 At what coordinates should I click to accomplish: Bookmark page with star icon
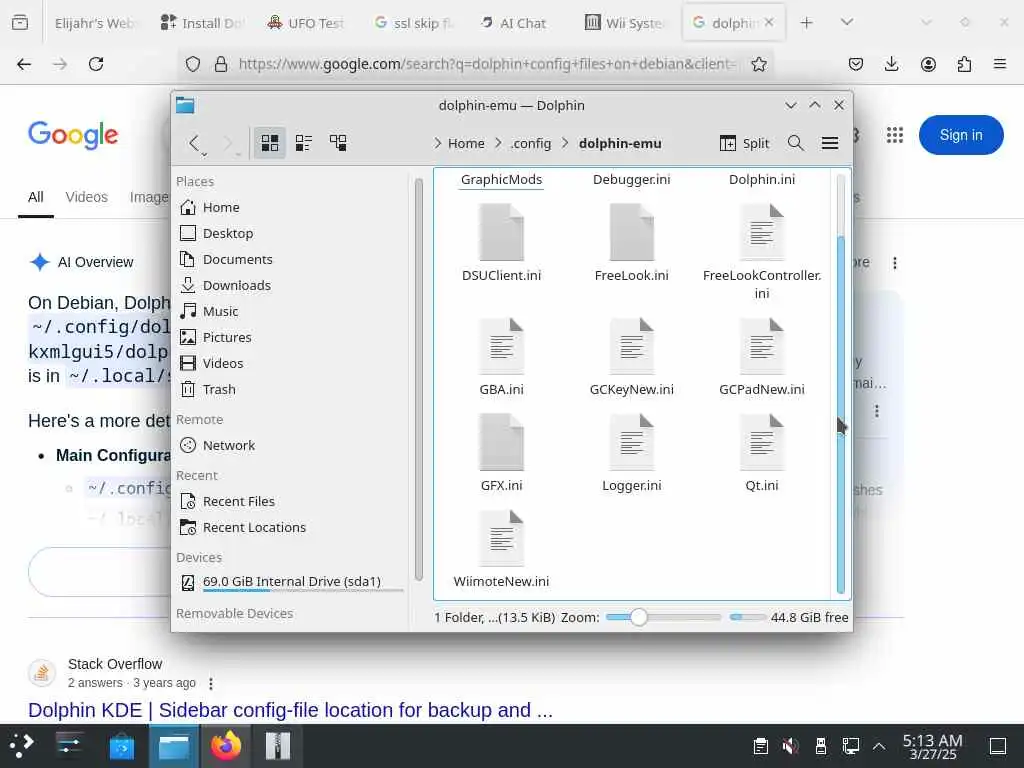coord(758,64)
